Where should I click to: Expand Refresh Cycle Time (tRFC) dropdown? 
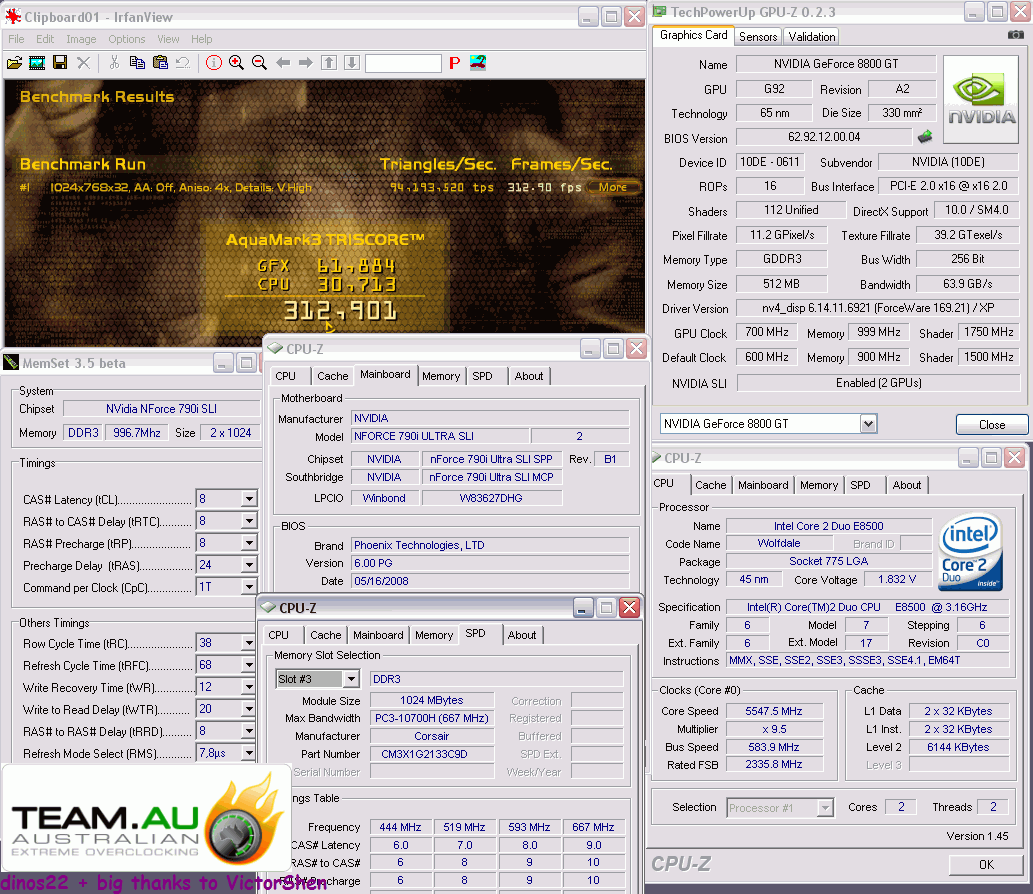pos(249,665)
